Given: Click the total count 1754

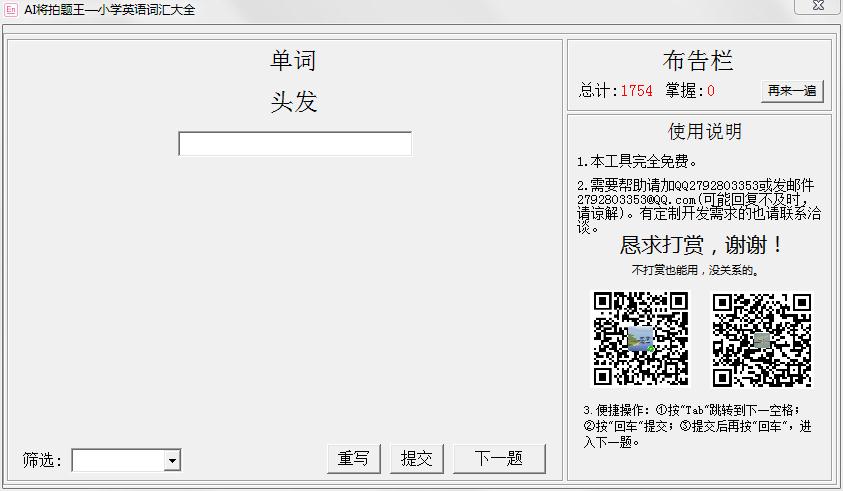Looking at the screenshot, I should coord(637,91).
